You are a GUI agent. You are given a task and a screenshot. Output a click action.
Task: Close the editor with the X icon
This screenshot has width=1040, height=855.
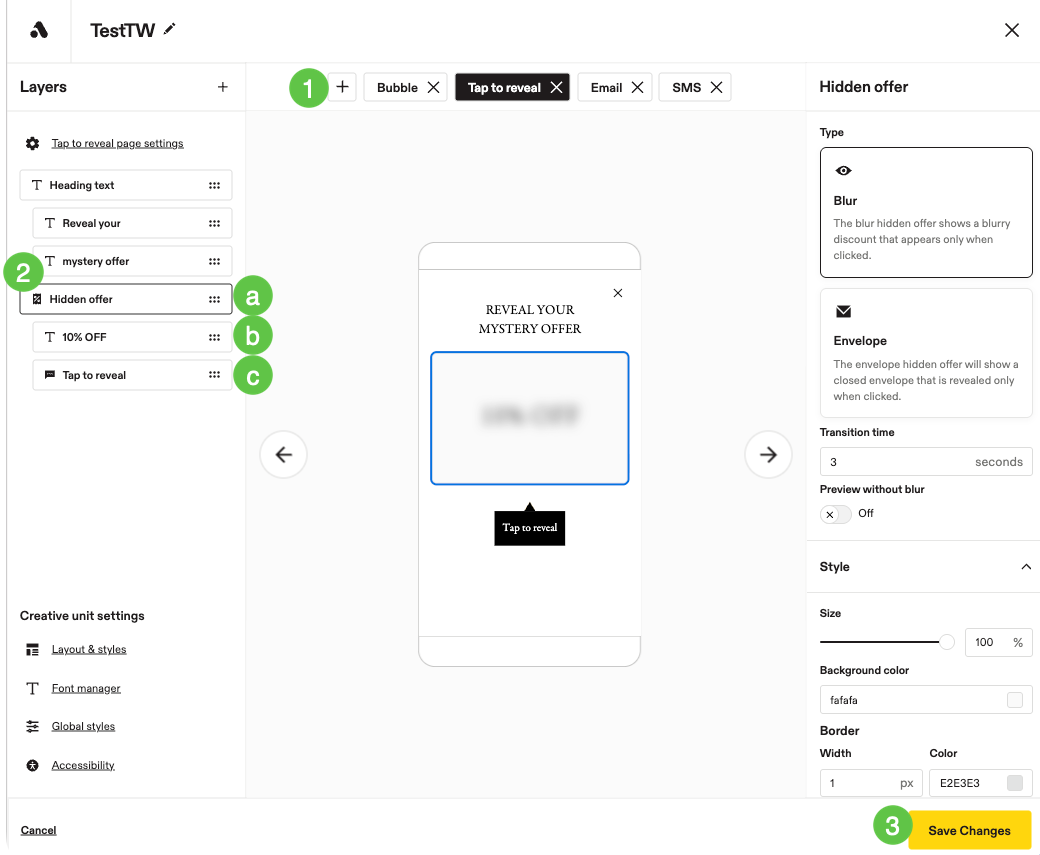click(x=1011, y=30)
